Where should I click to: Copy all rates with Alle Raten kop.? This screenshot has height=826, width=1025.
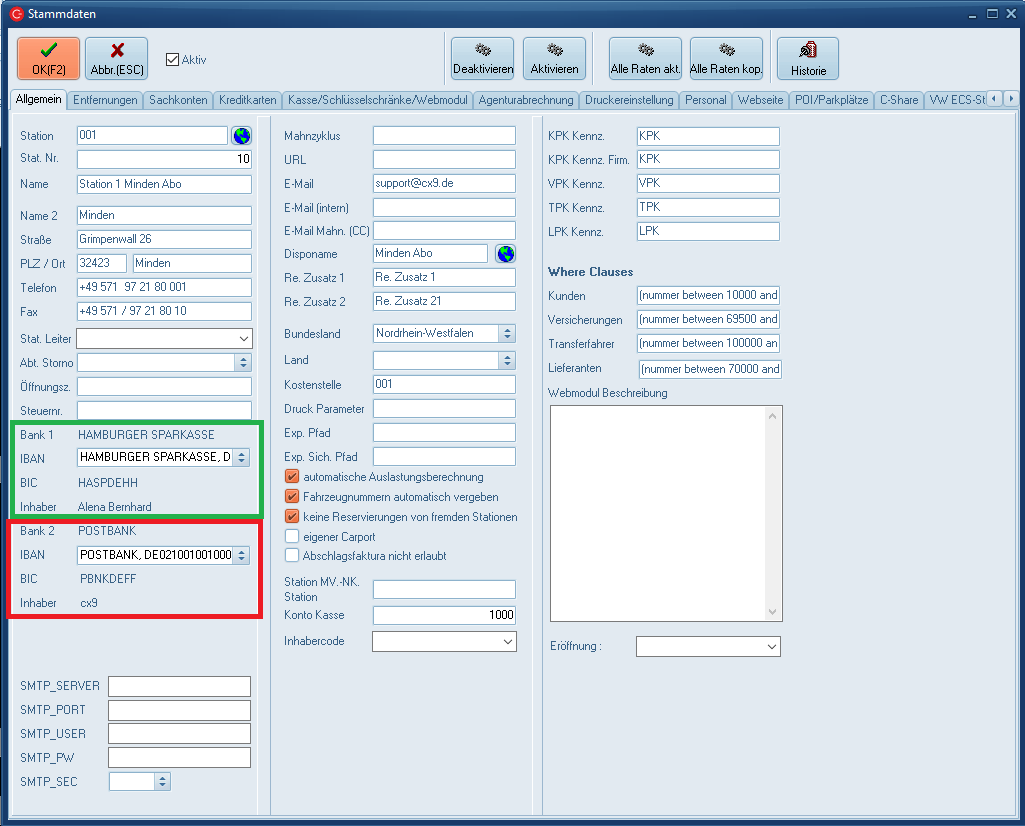pyautogui.click(x=726, y=59)
